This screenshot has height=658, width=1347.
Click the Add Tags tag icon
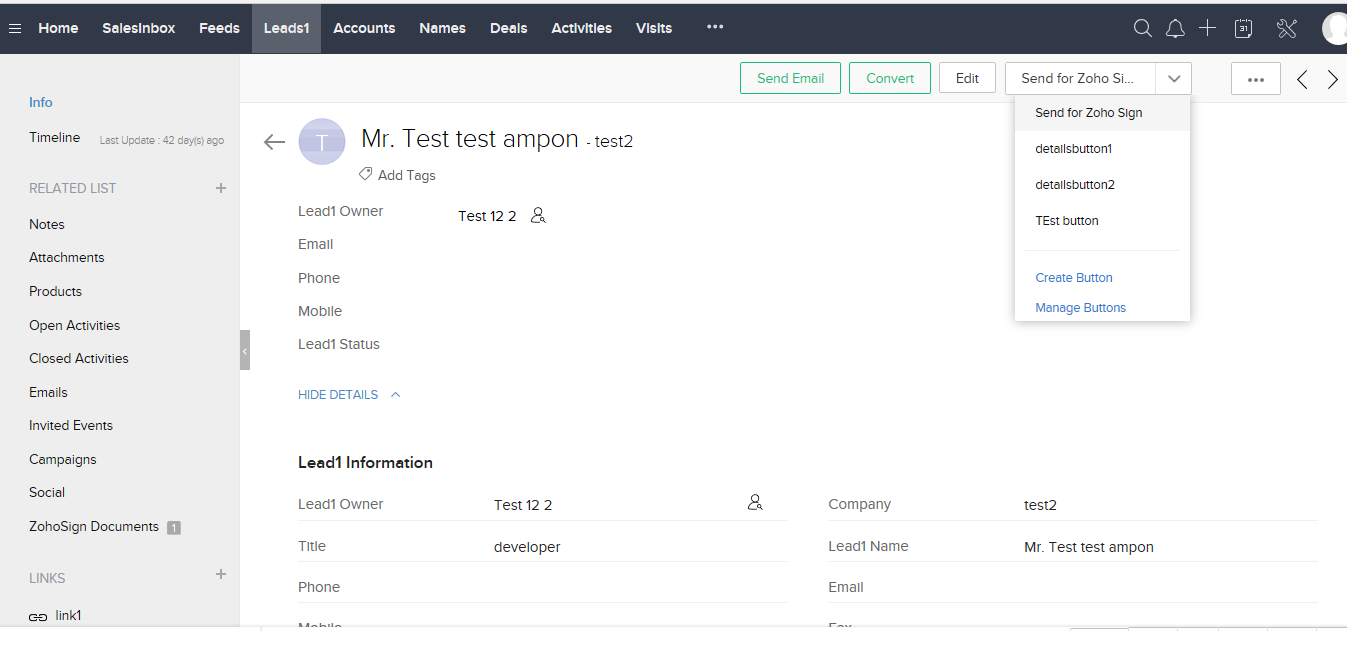tap(364, 174)
